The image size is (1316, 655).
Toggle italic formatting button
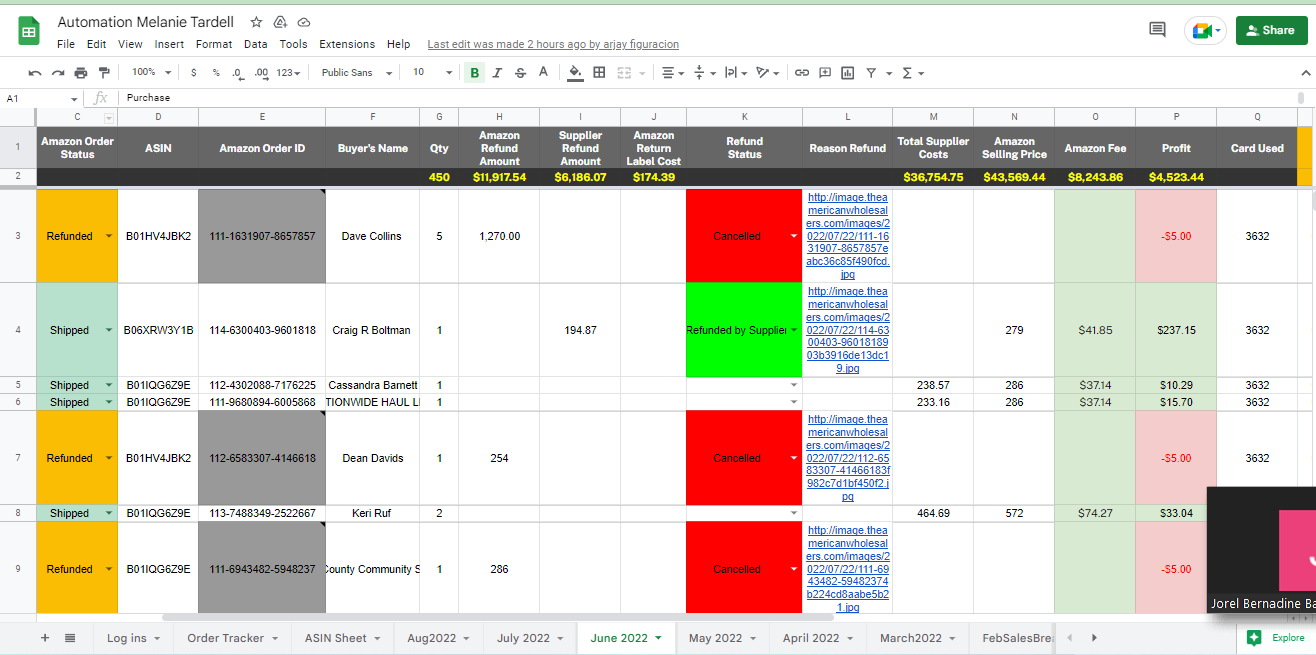pos(498,73)
